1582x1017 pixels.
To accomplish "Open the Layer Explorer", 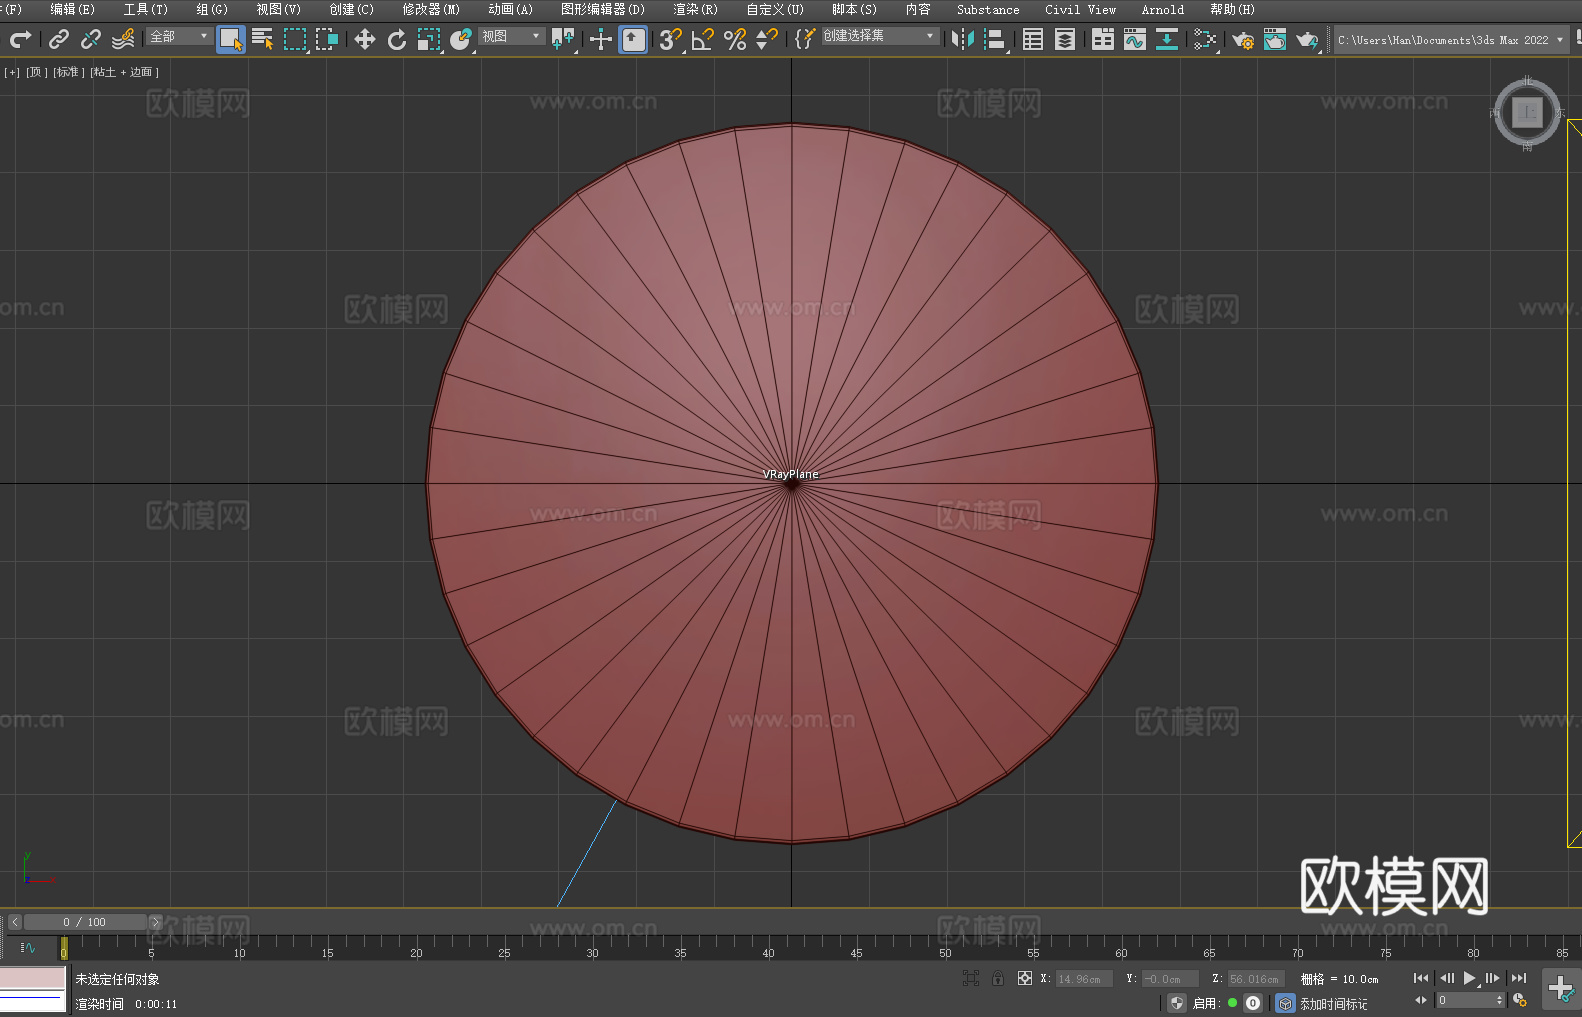I will click(x=1065, y=39).
